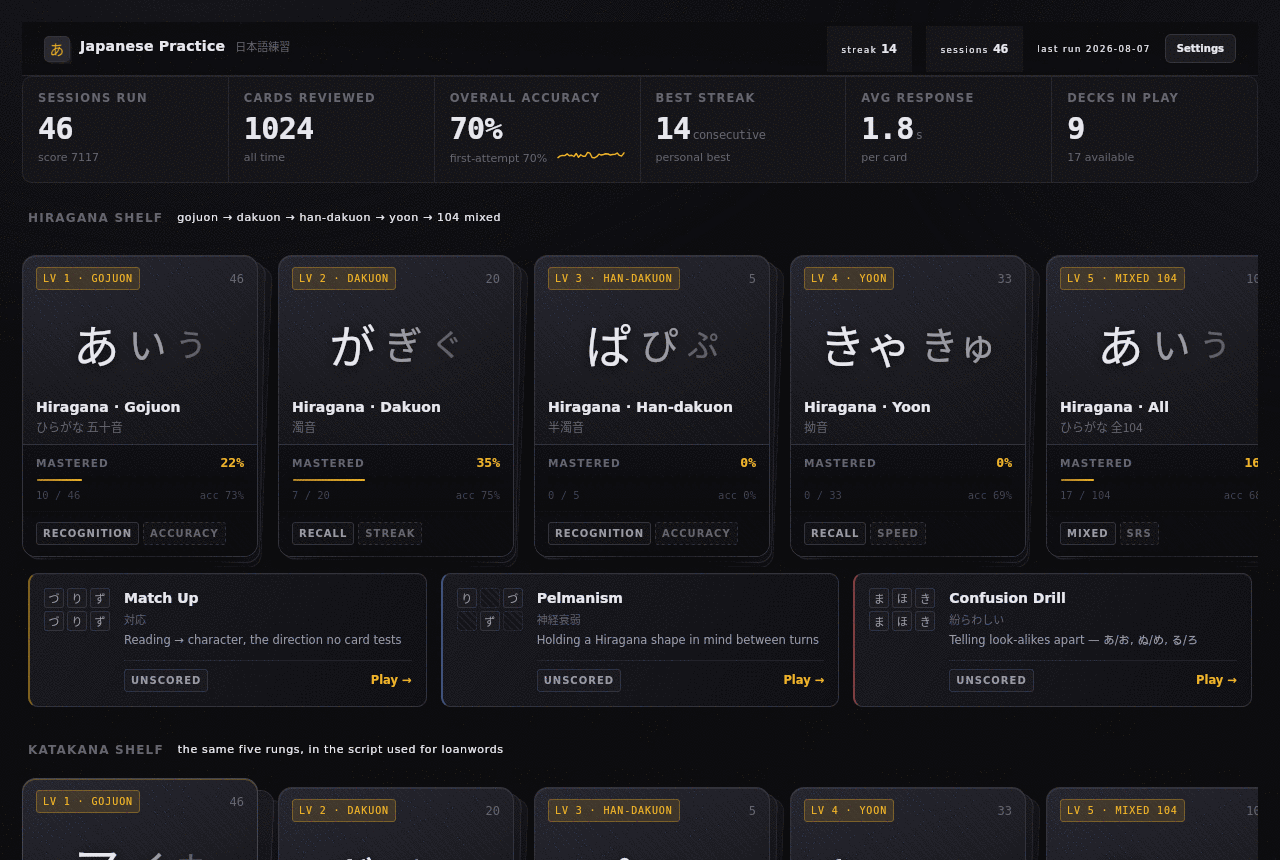This screenshot has height=860, width=1280.
Task: Open the Hiragana · Yoon deck card
Action: [x=908, y=406]
